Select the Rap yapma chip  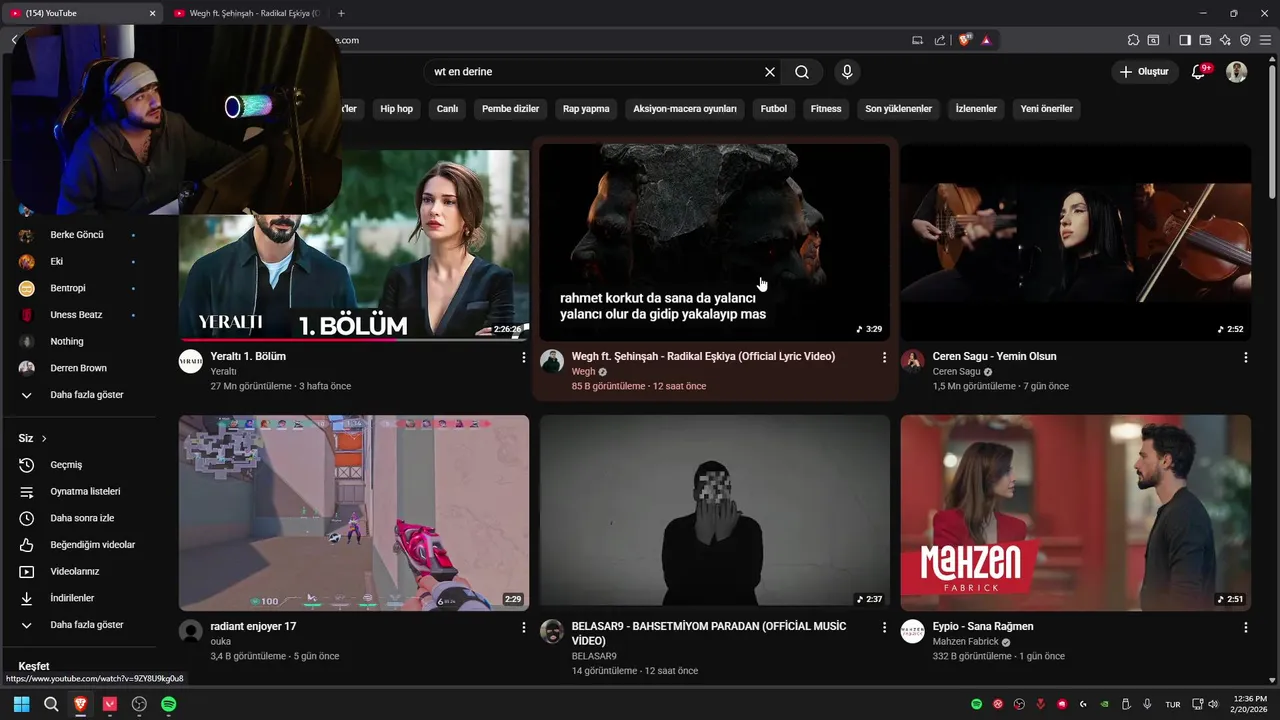(x=586, y=109)
